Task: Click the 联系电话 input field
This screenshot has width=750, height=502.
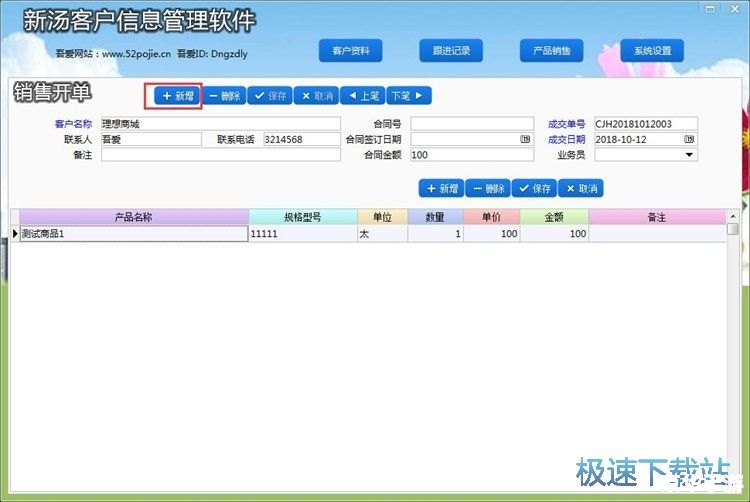Action: [302, 139]
